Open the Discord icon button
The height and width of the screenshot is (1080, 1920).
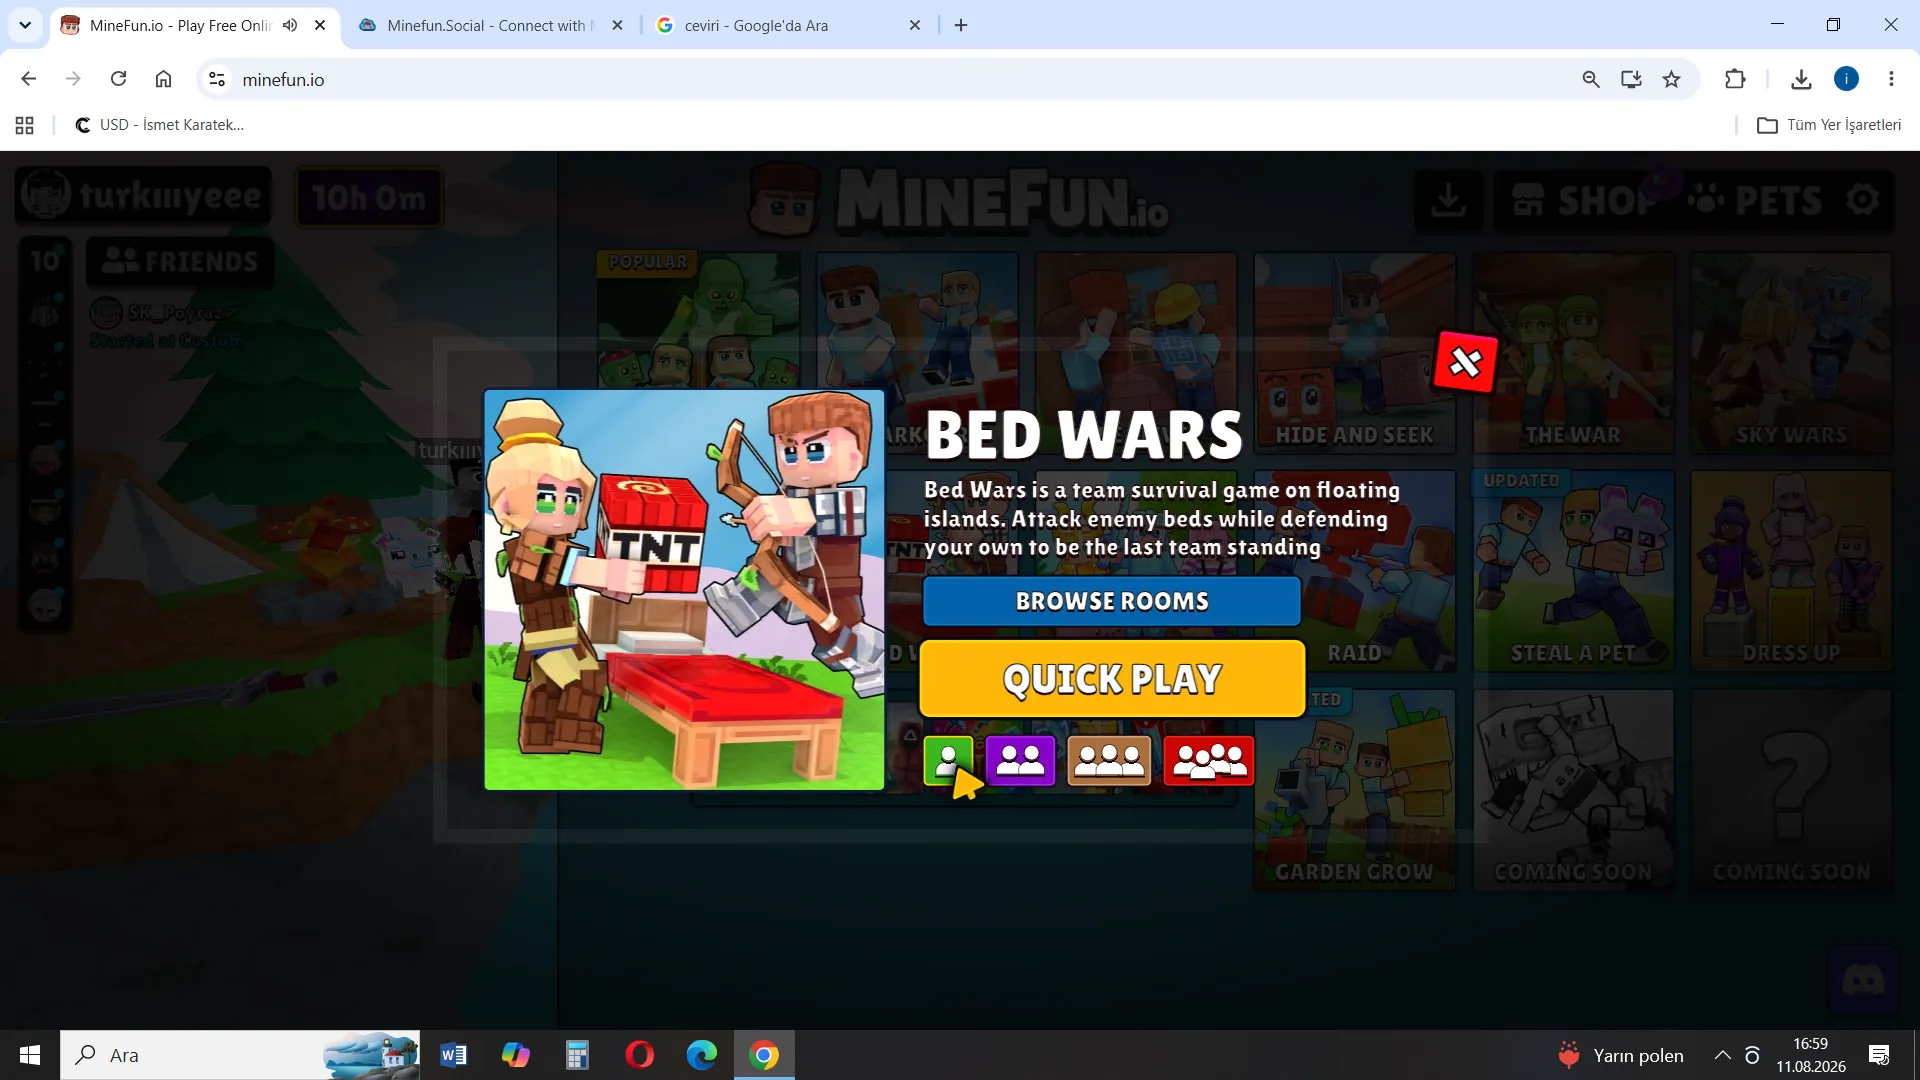point(1863,981)
